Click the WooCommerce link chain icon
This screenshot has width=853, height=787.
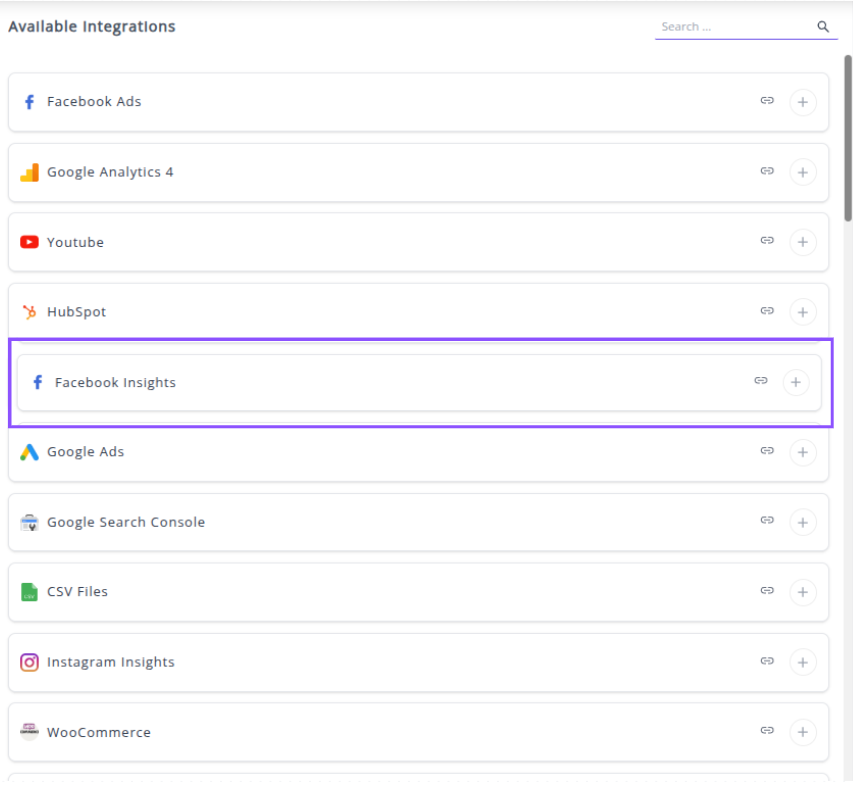click(767, 731)
